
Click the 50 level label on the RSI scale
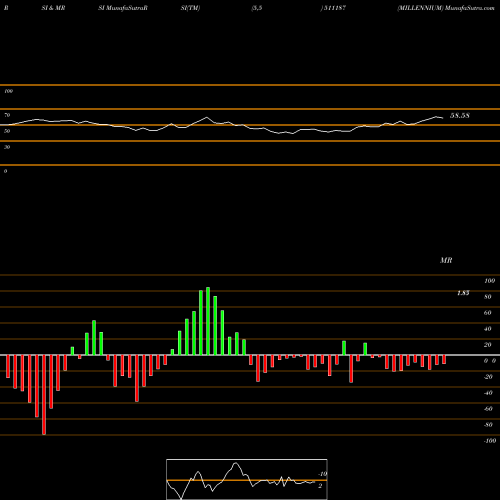(7, 131)
